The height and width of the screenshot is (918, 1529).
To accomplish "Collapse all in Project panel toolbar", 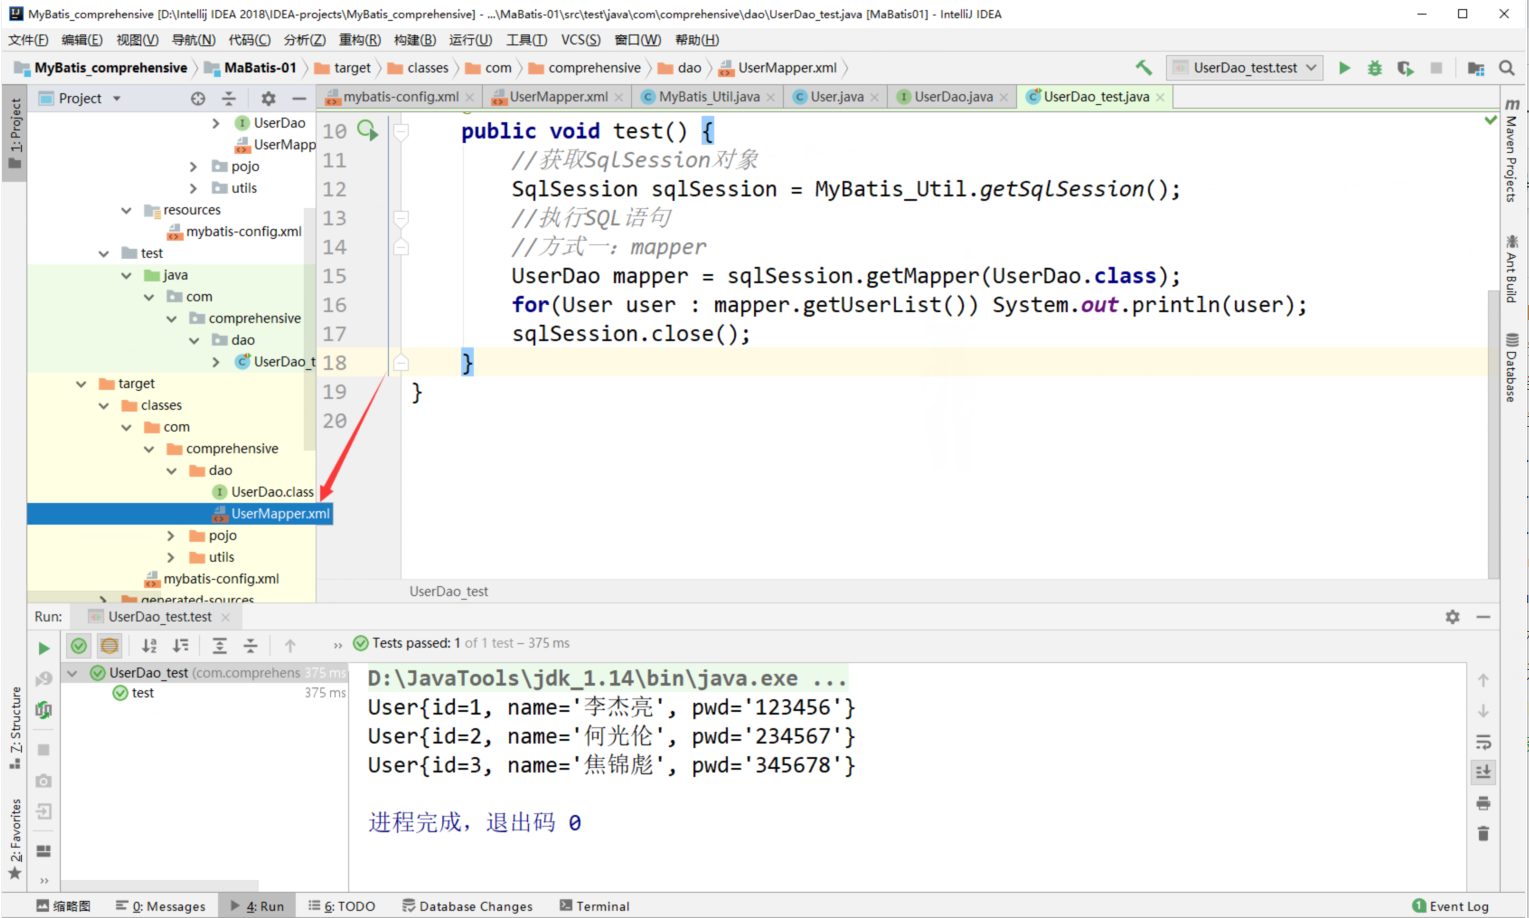I will pyautogui.click(x=229, y=98).
